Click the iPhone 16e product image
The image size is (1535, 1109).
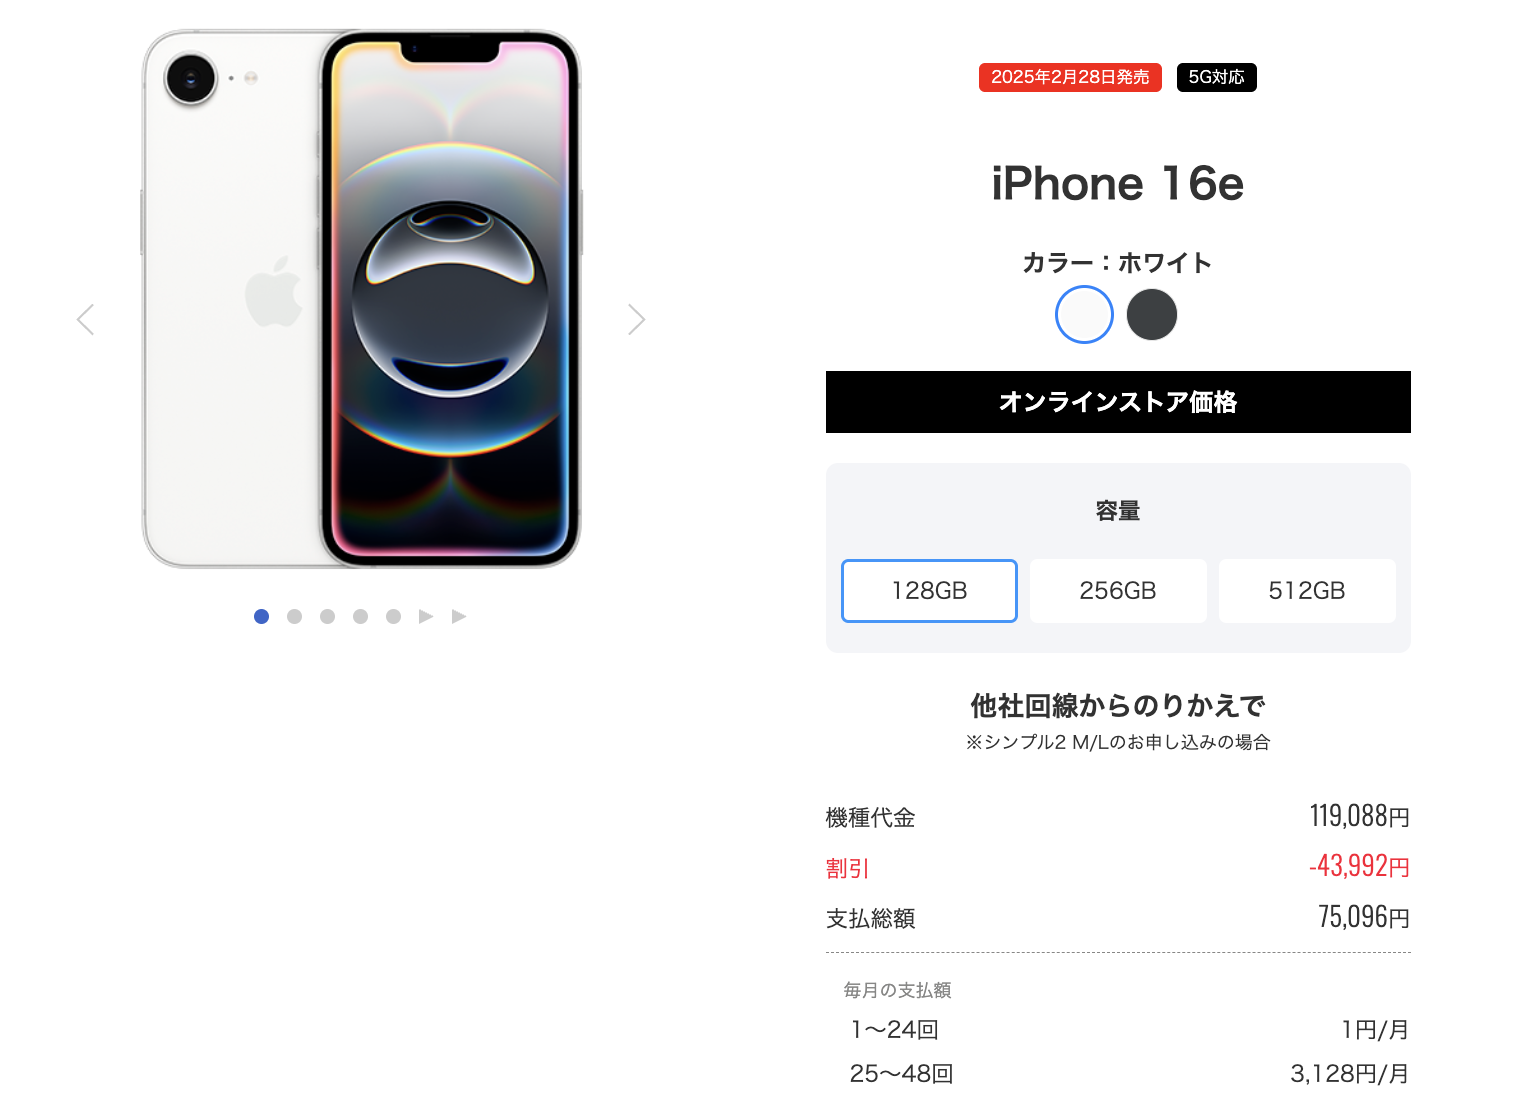[361, 299]
